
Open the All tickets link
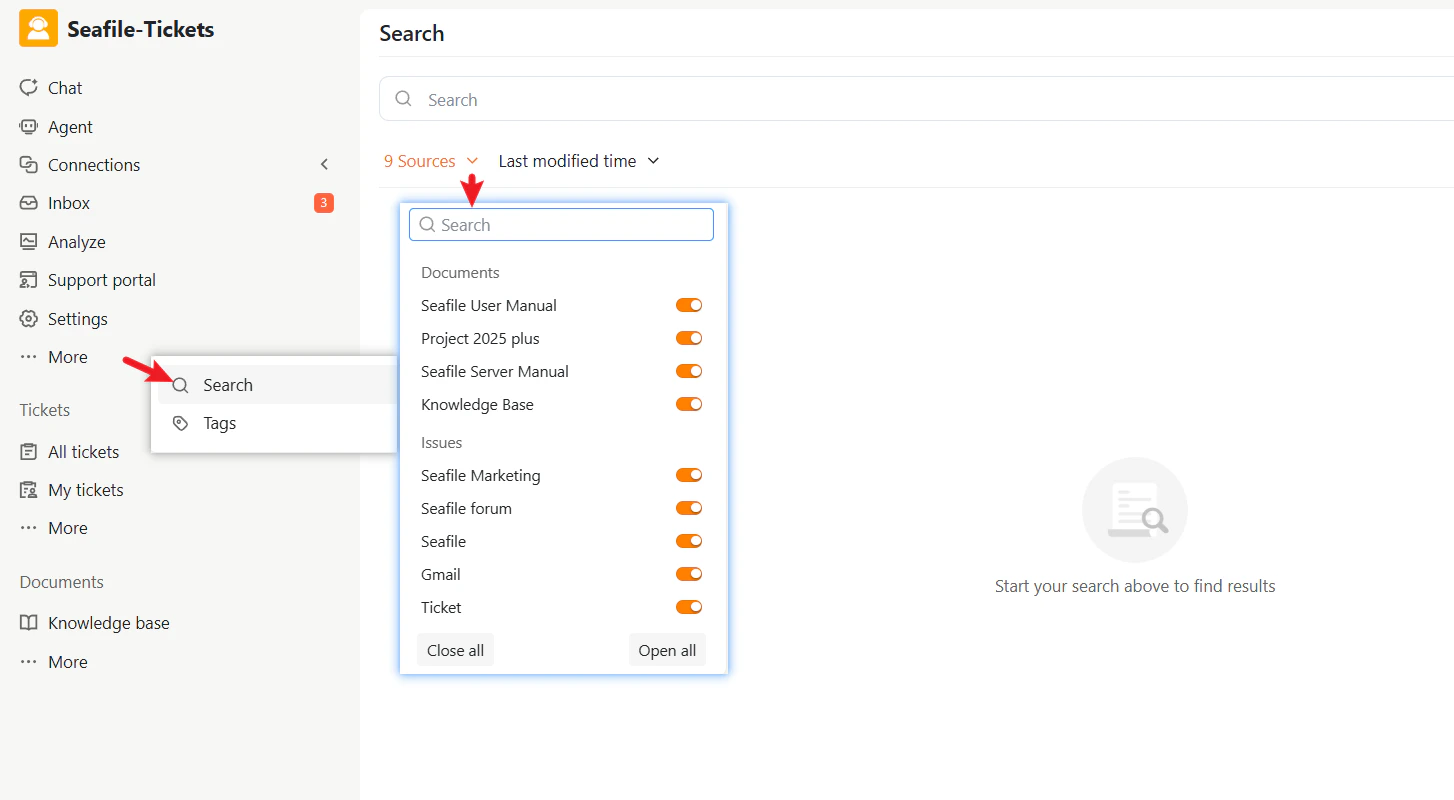tap(84, 452)
